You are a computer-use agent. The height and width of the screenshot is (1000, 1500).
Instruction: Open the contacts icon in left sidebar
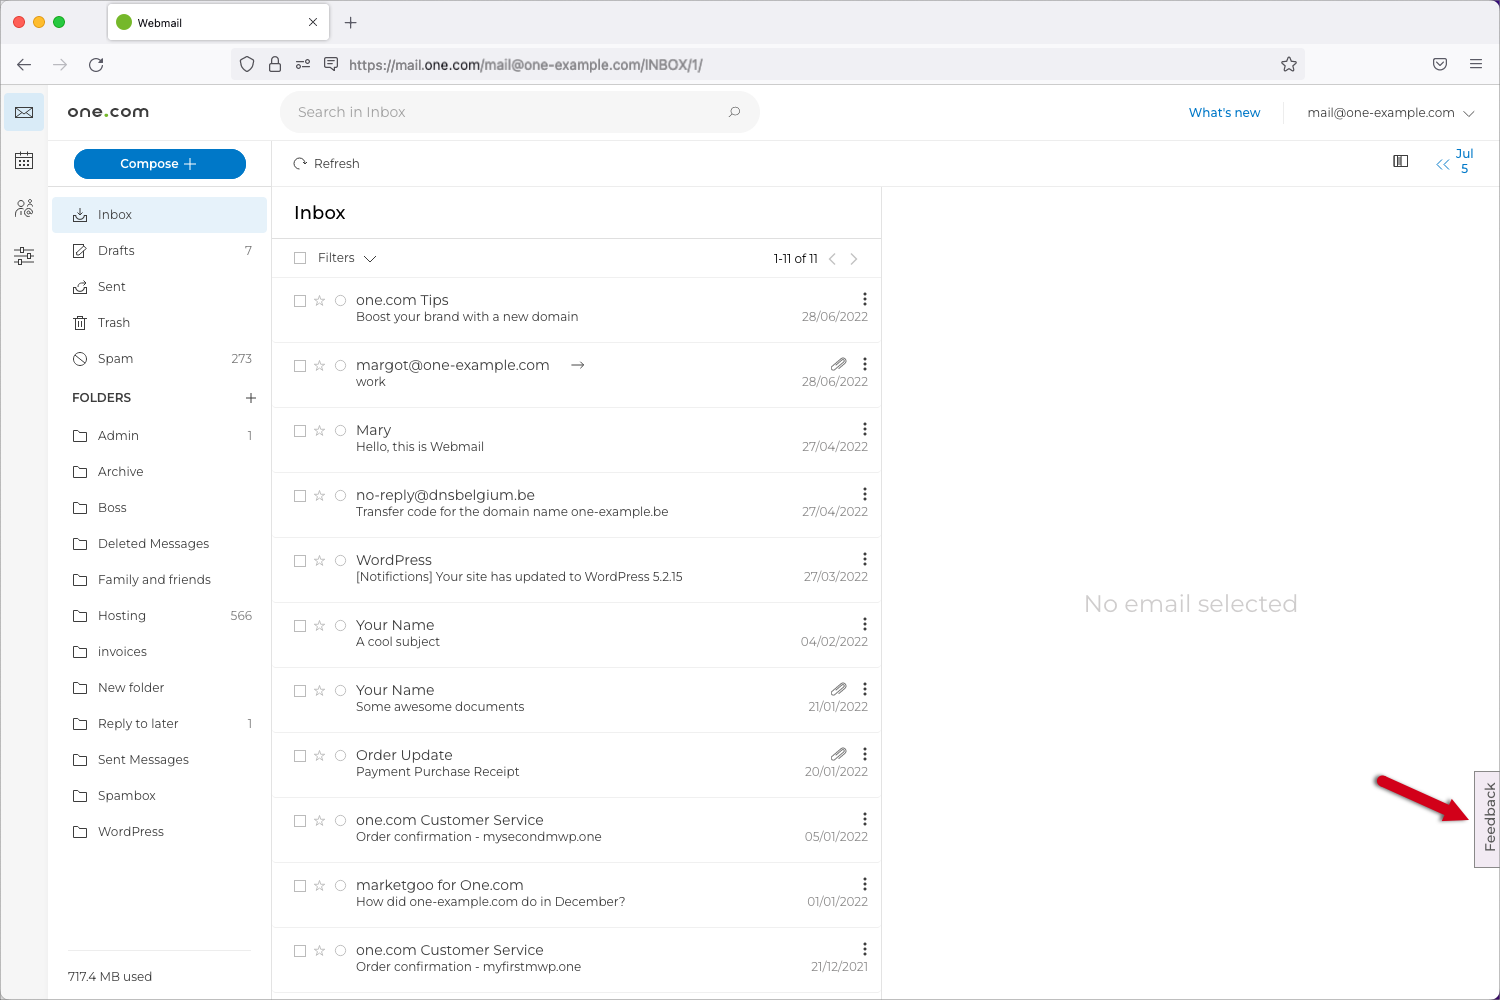coord(24,208)
